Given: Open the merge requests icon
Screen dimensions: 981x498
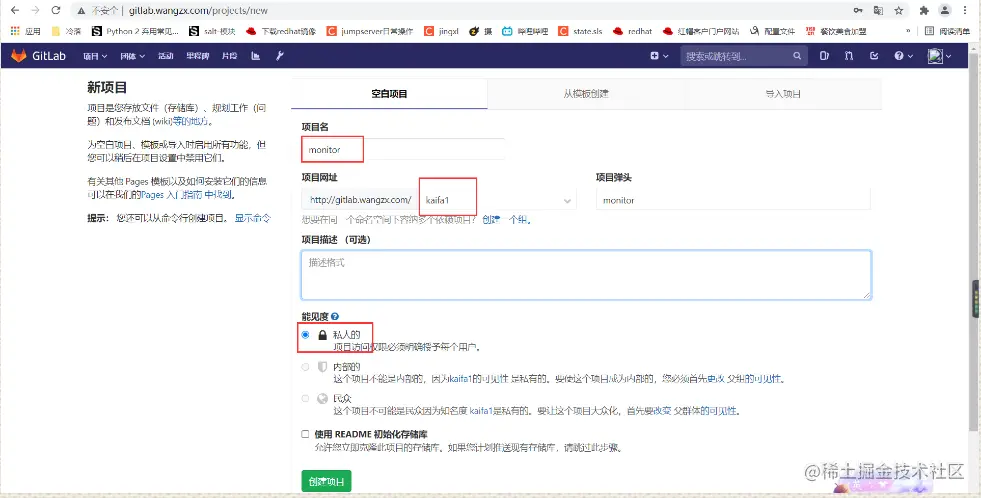Looking at the screenshot, I should click(x=848, y=56).
